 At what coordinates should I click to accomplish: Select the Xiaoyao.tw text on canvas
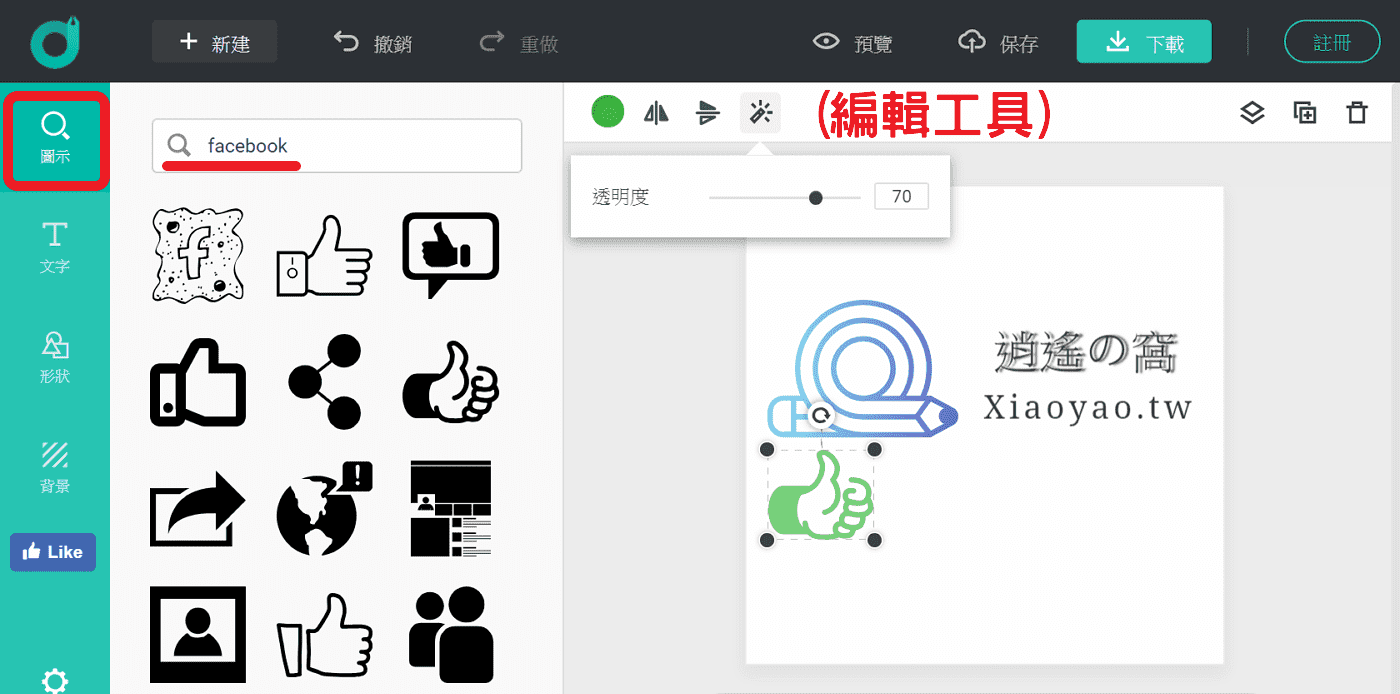[x=1088, y=409]
